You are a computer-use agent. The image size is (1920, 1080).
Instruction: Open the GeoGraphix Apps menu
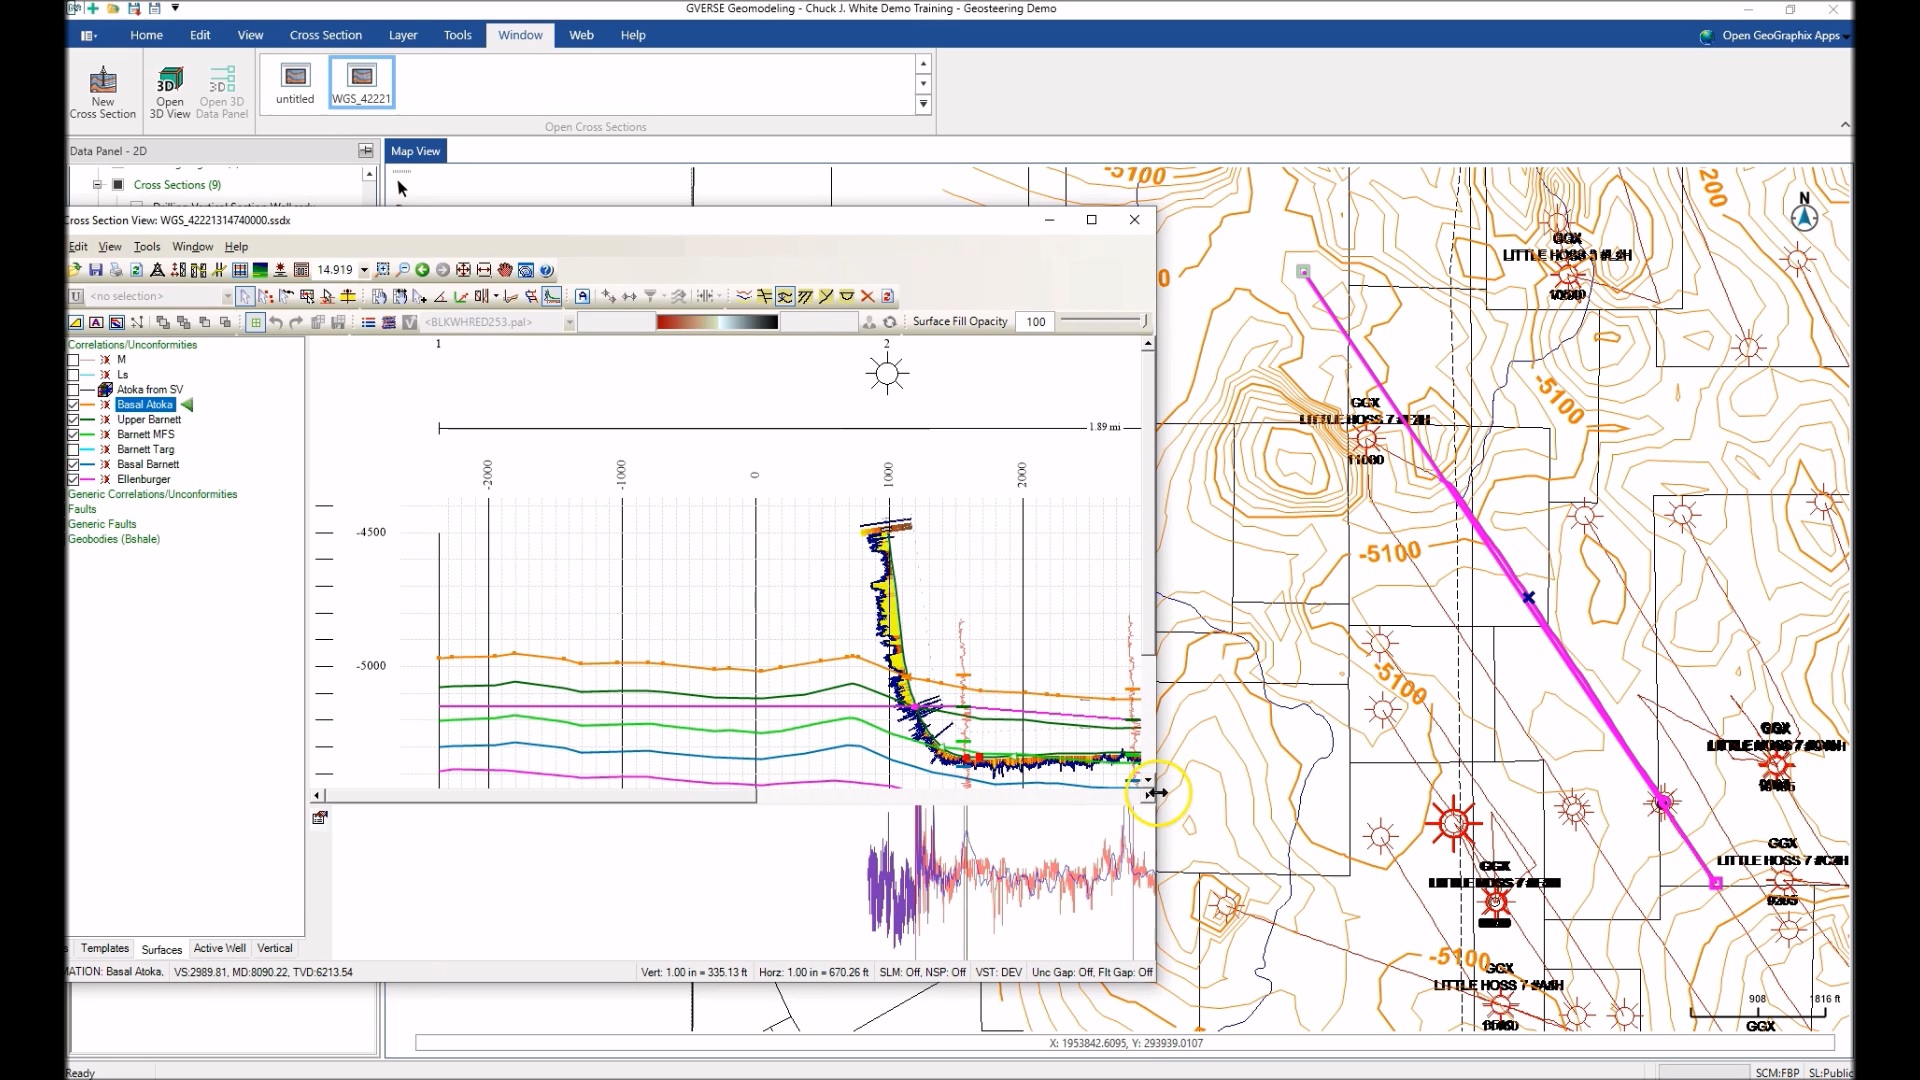[1775, 35]
